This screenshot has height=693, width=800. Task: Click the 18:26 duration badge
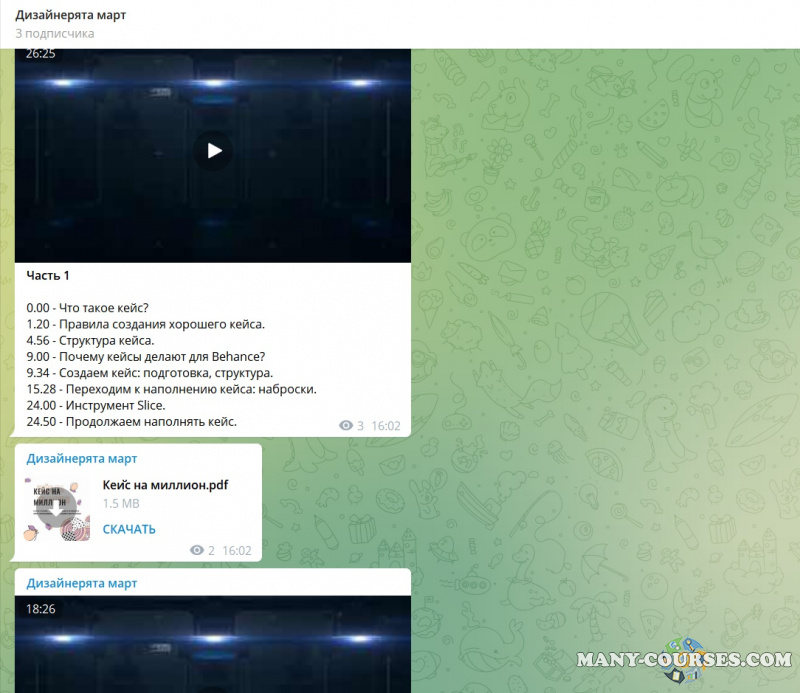(x=41, y=607)
